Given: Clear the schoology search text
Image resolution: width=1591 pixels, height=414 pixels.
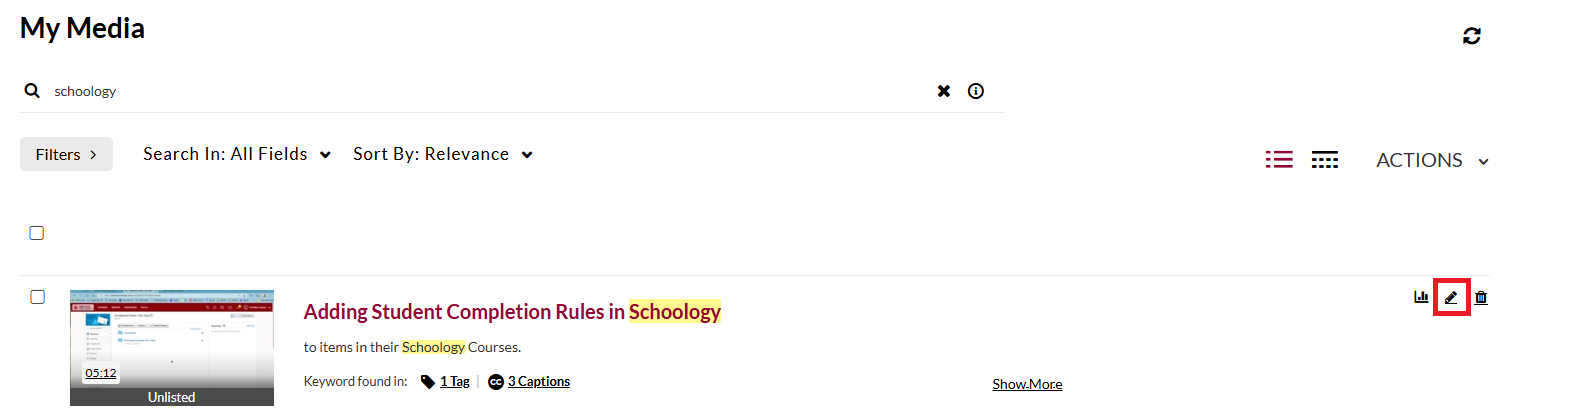Looking at the screenshot, I should [x=943, y=91].
